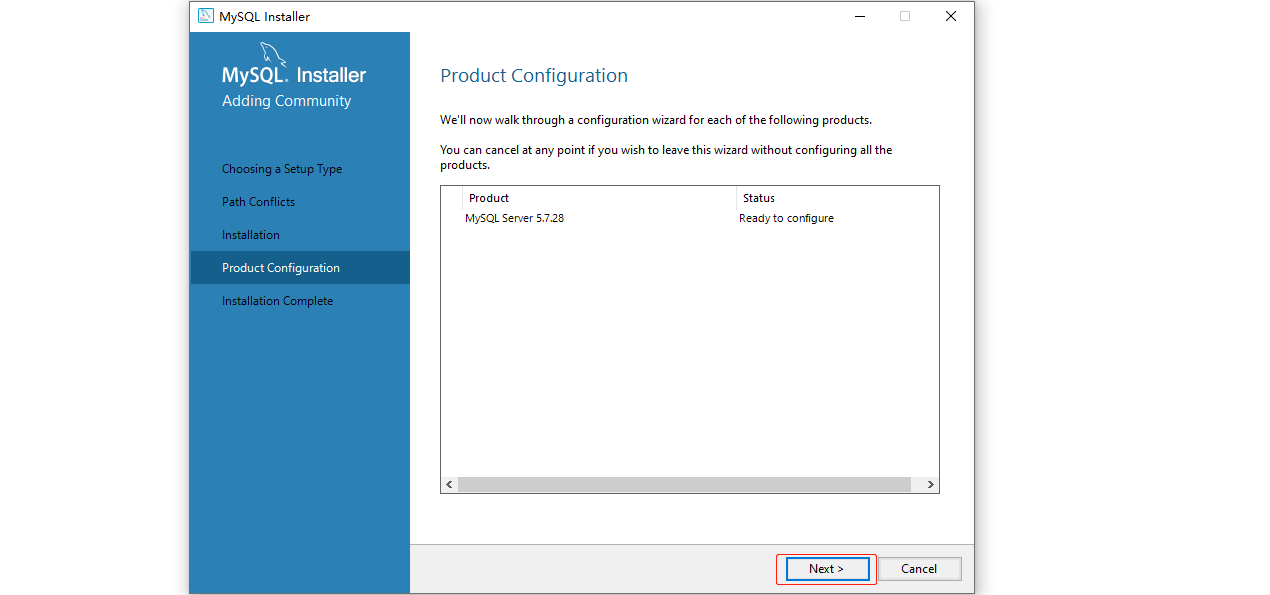Go to the Path Conflicts step
The height and width of the screenshot is (595, 1270).
(258, 202)
